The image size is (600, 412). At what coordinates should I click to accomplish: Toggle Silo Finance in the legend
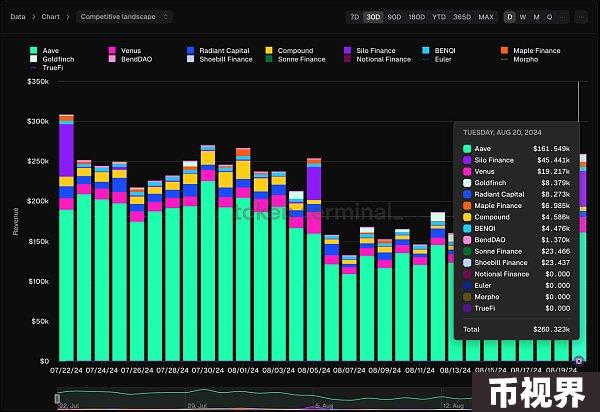370,50
